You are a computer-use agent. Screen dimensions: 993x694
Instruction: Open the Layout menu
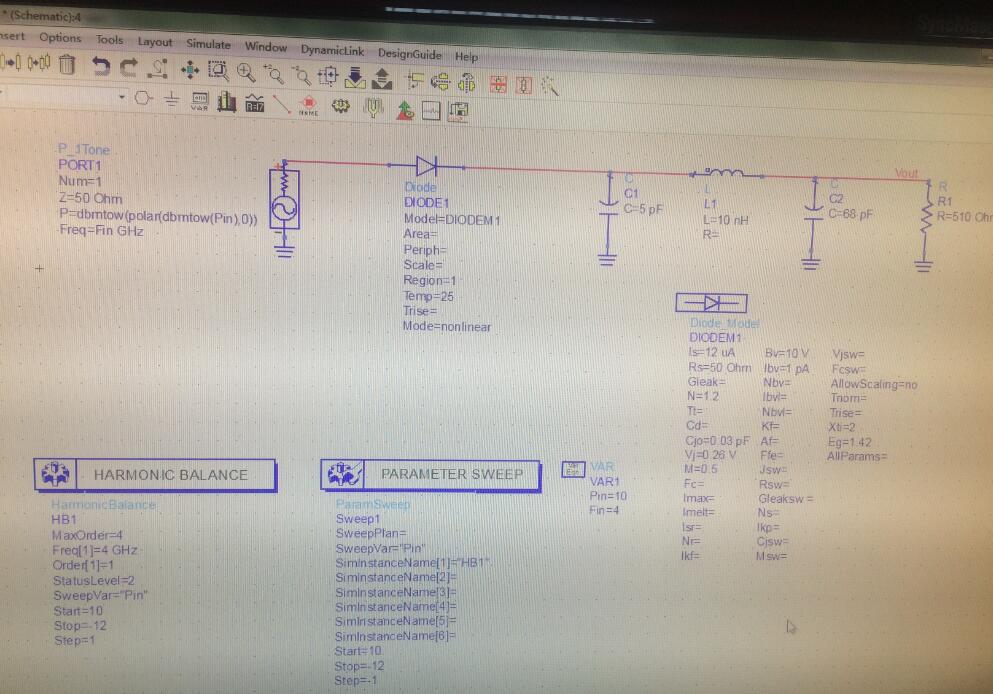(155, 42)
